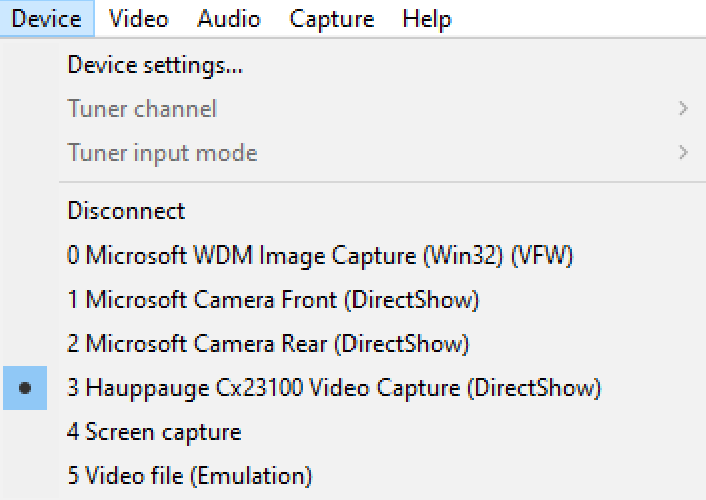Select 5 Video file (Emulation)
Image resolution: width=706 pixels, height=500 pixels.
[x=354, y=476]
